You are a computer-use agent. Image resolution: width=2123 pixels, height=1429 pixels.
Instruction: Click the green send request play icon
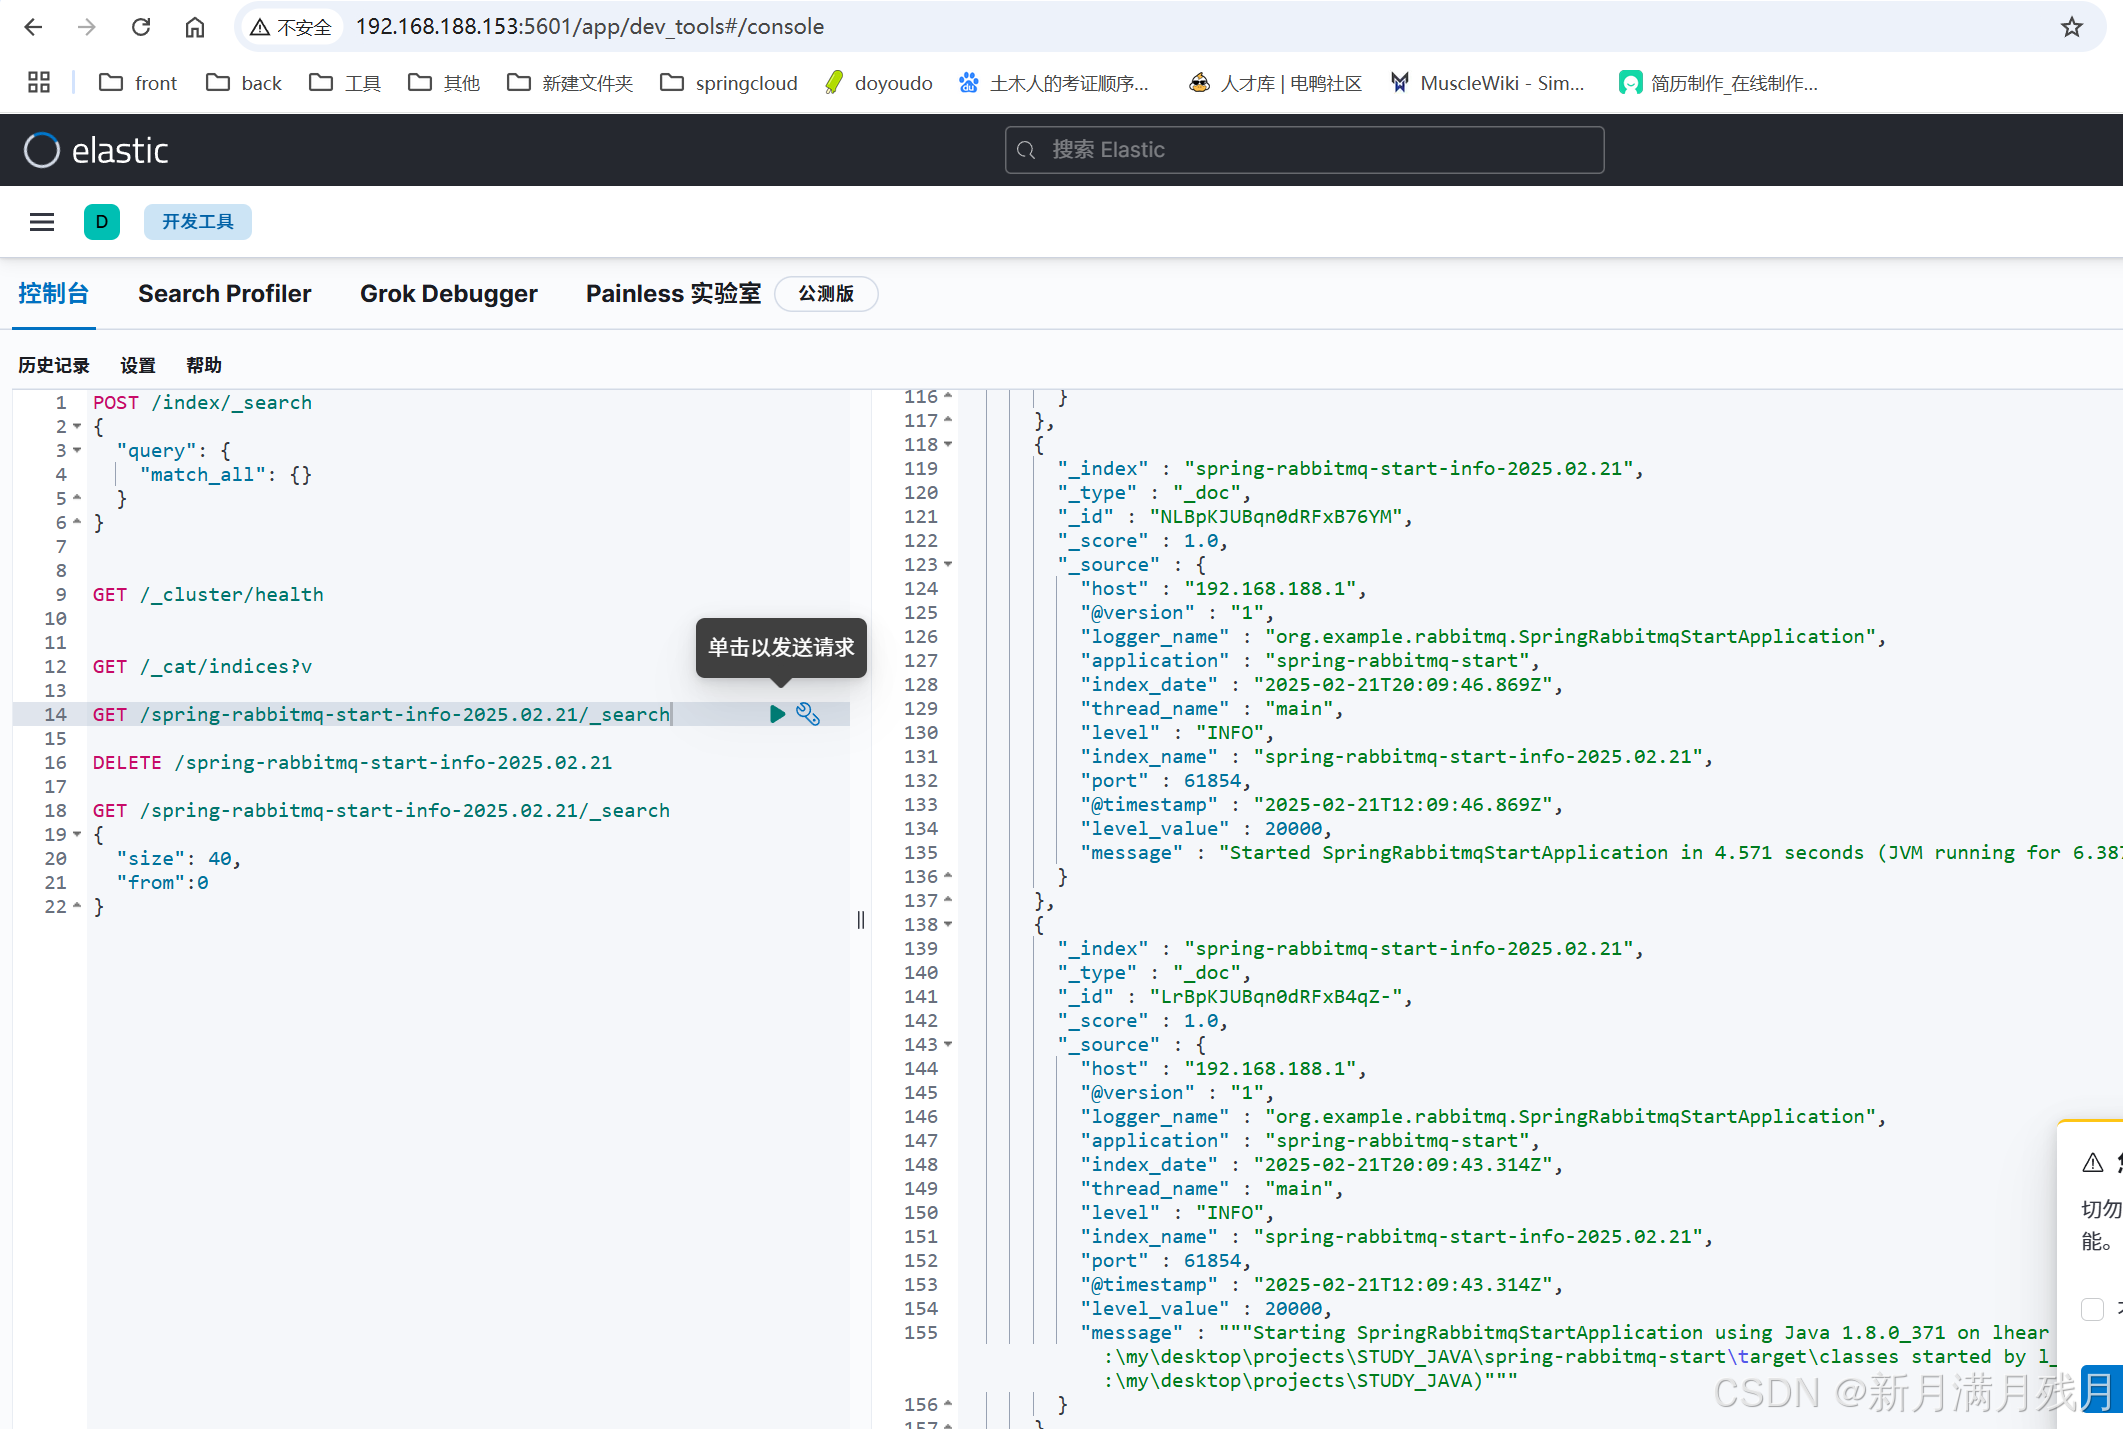tap(777, 714)
